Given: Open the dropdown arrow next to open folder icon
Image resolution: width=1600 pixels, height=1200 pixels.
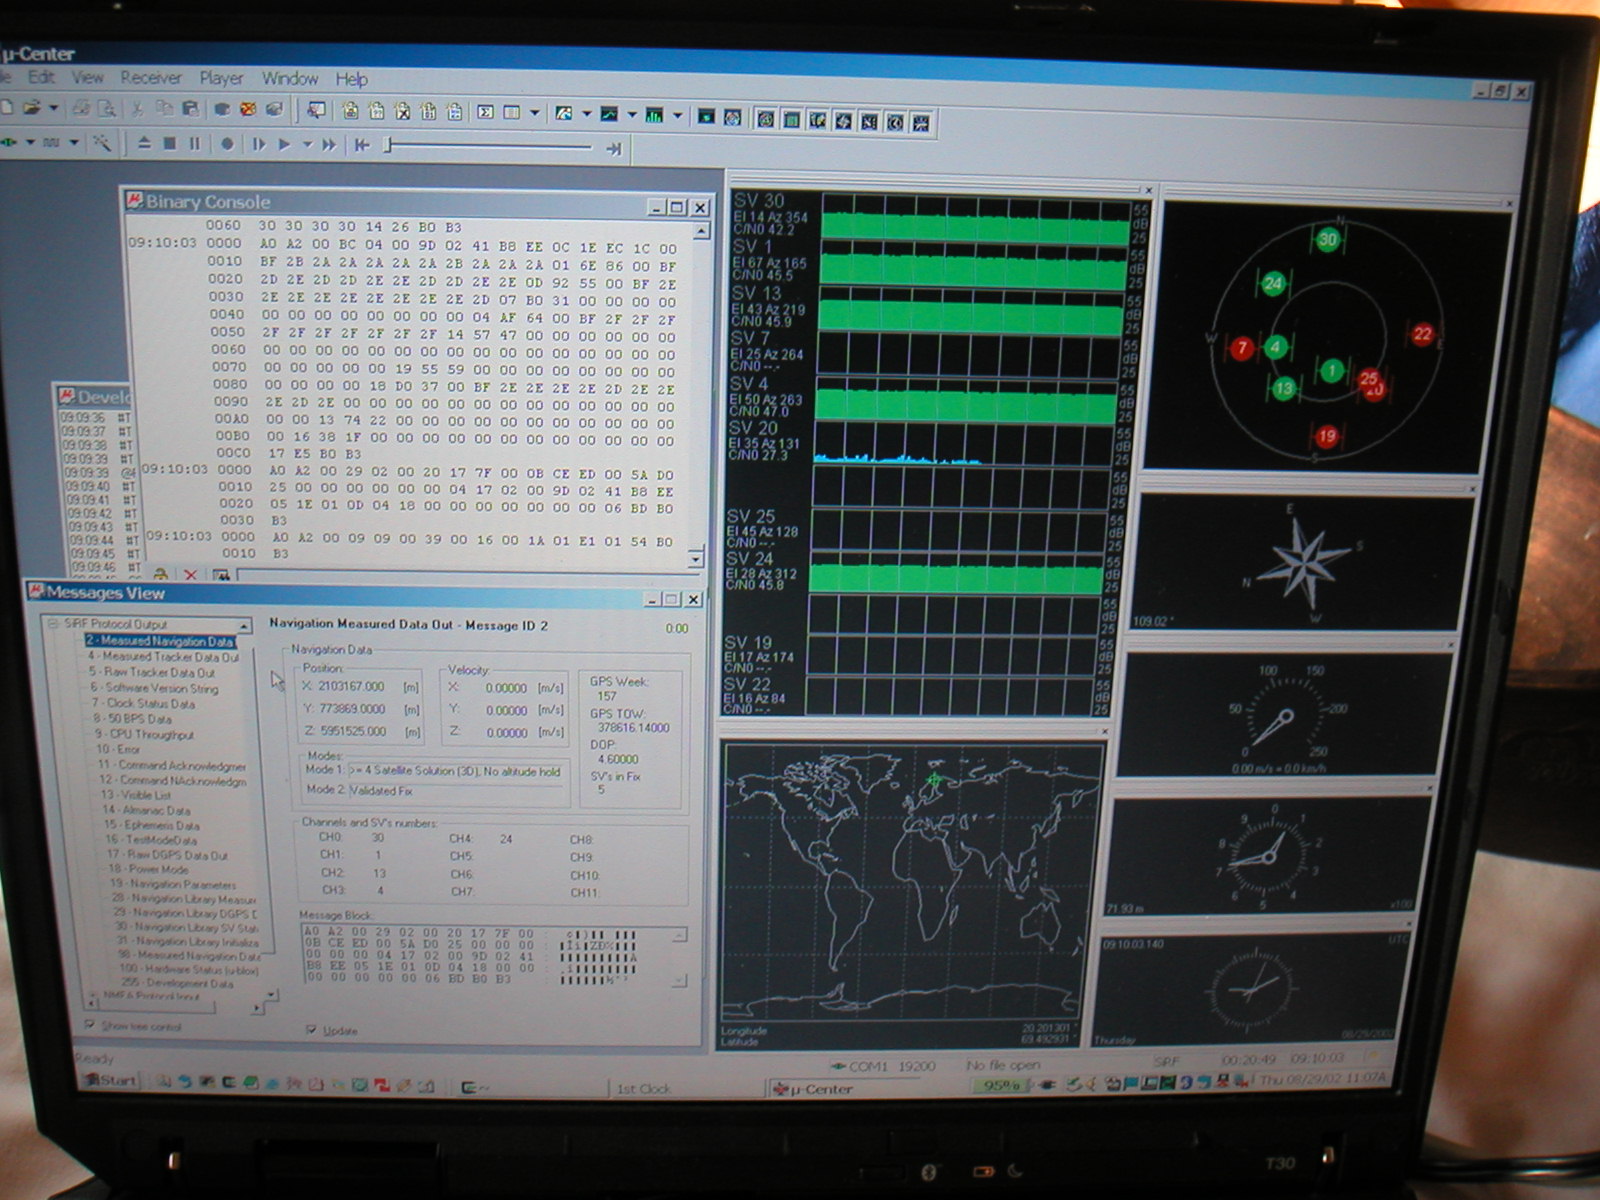Looking at the screenshot, I should [x=53, y=108].
